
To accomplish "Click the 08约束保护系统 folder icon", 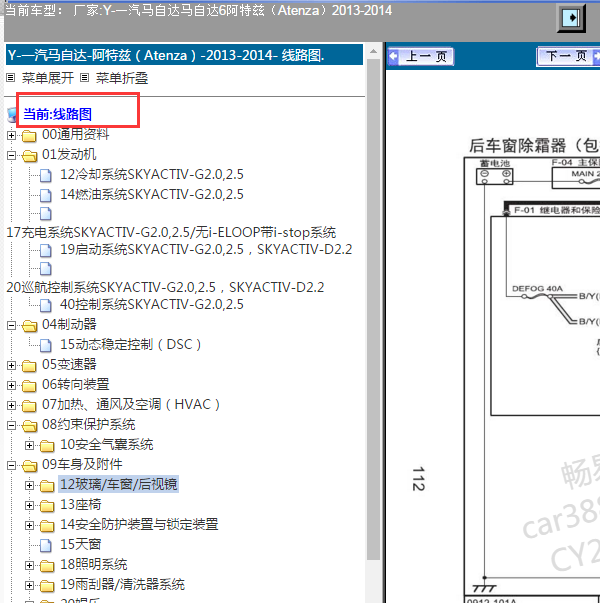I will (x=29, y=425).
